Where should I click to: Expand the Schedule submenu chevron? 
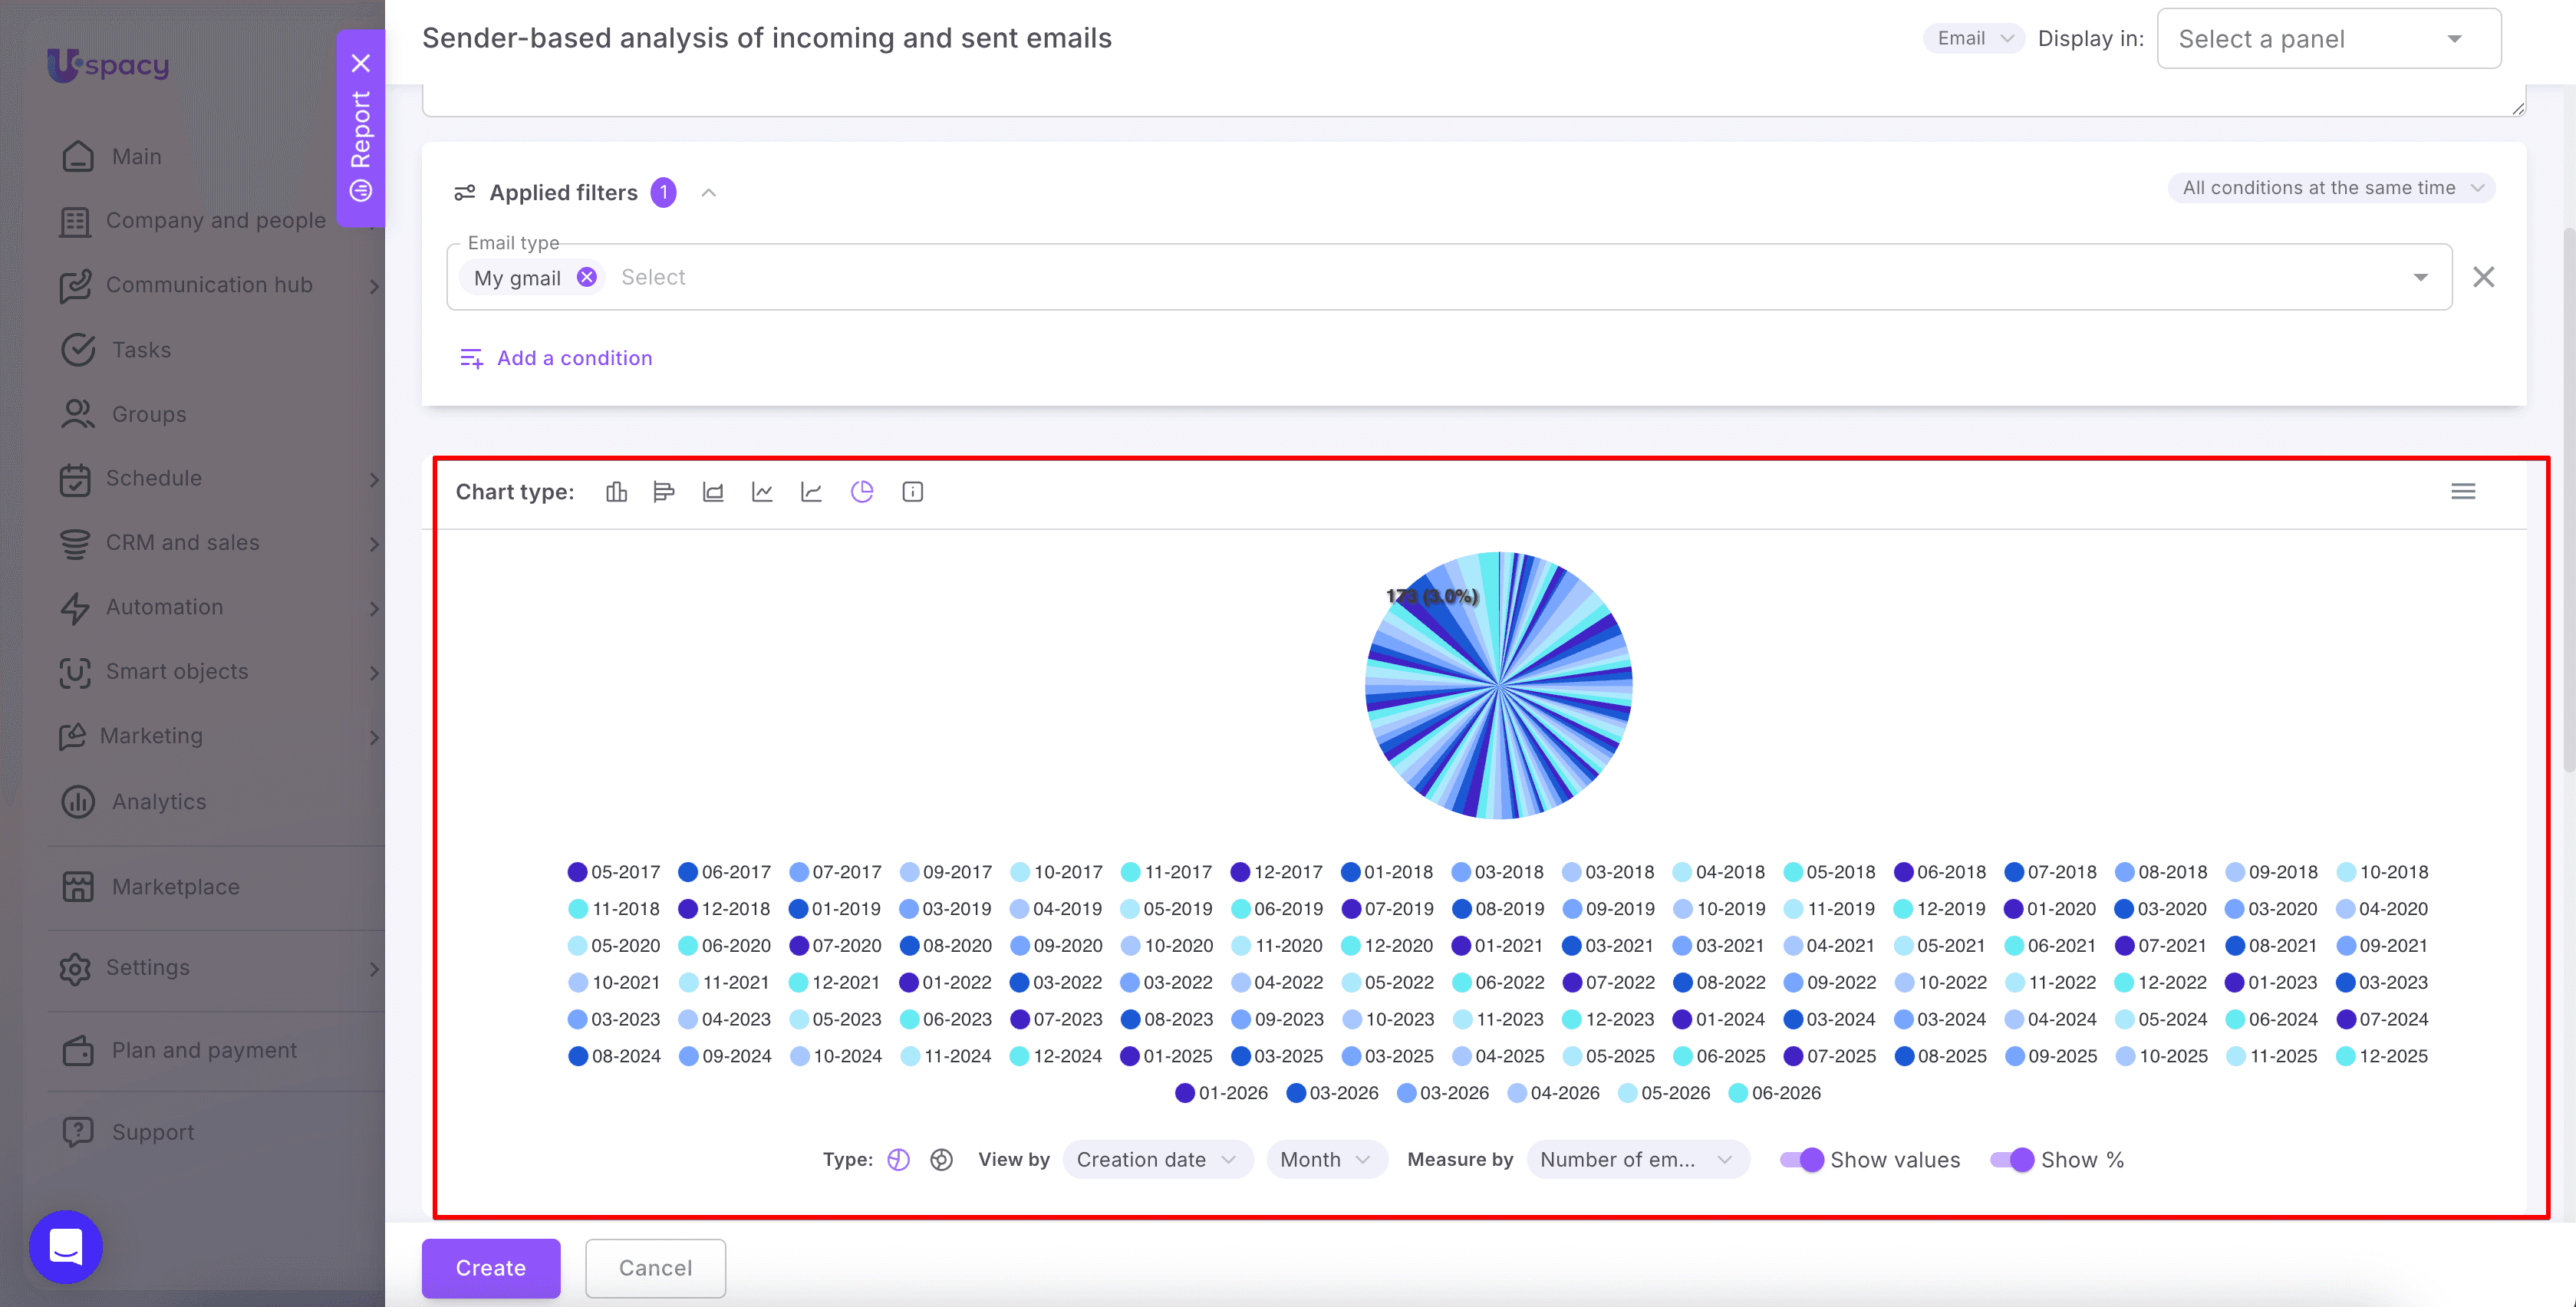(x=373, y=479)
